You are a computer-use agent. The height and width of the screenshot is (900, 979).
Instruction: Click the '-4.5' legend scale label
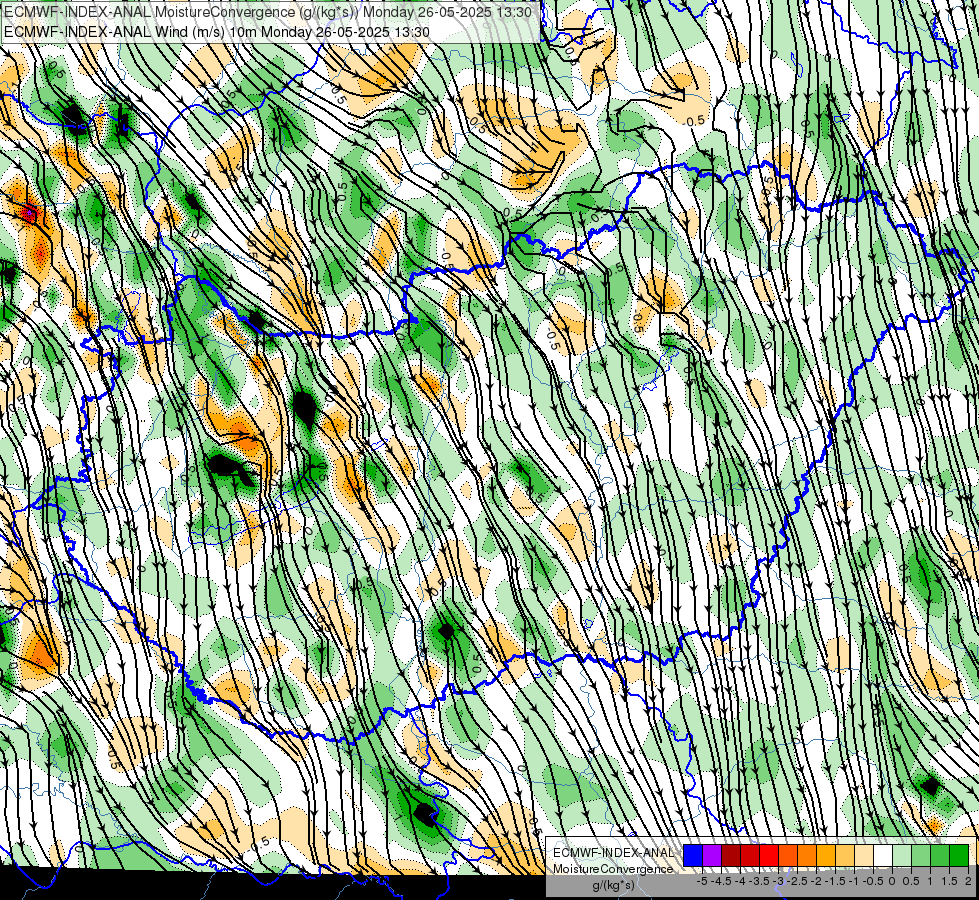pos(721,881)
